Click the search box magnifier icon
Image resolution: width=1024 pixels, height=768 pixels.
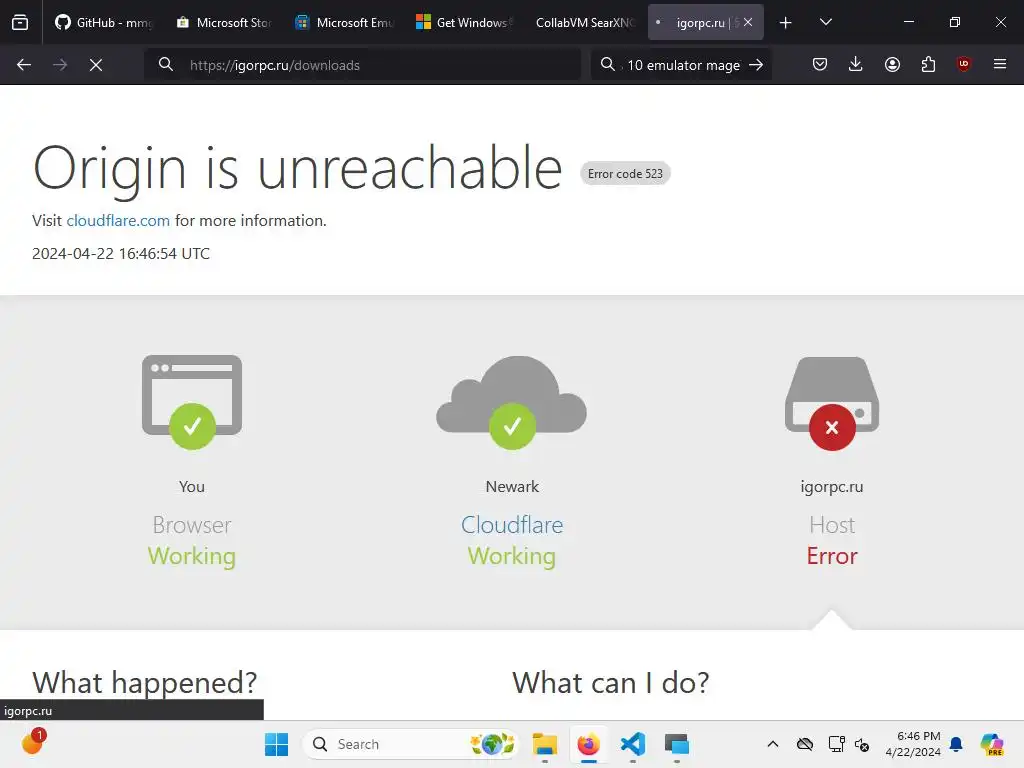pos(608,64)
